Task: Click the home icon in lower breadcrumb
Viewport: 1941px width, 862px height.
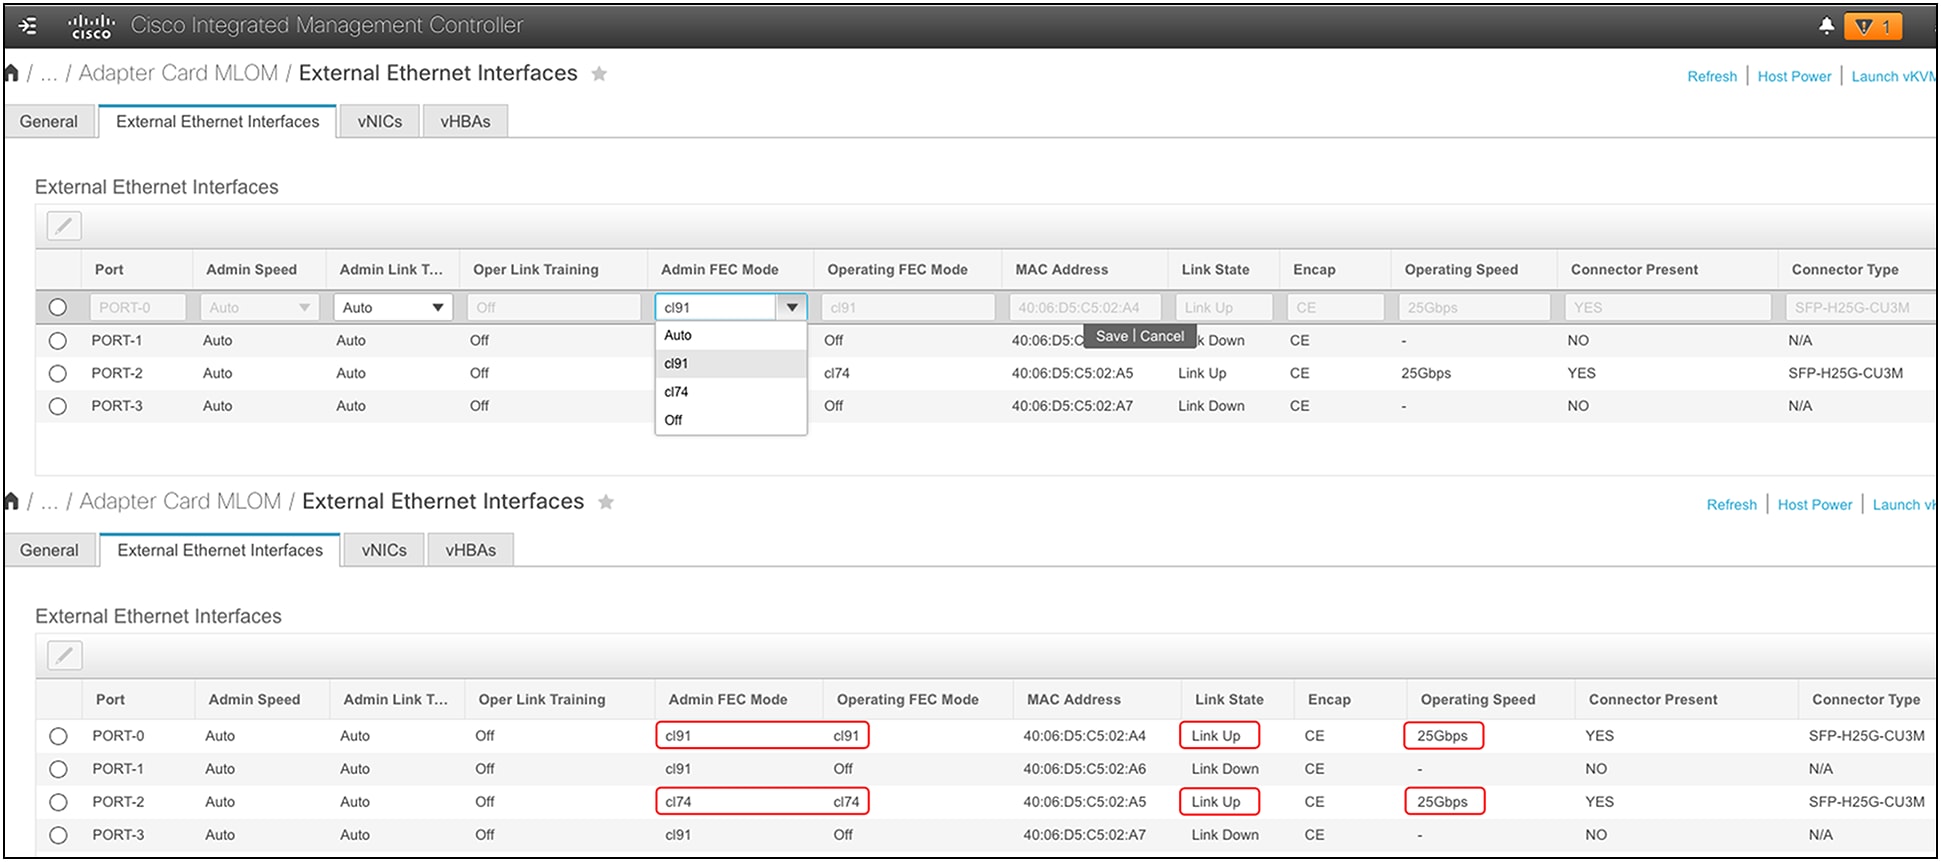Action: [12, 501]
